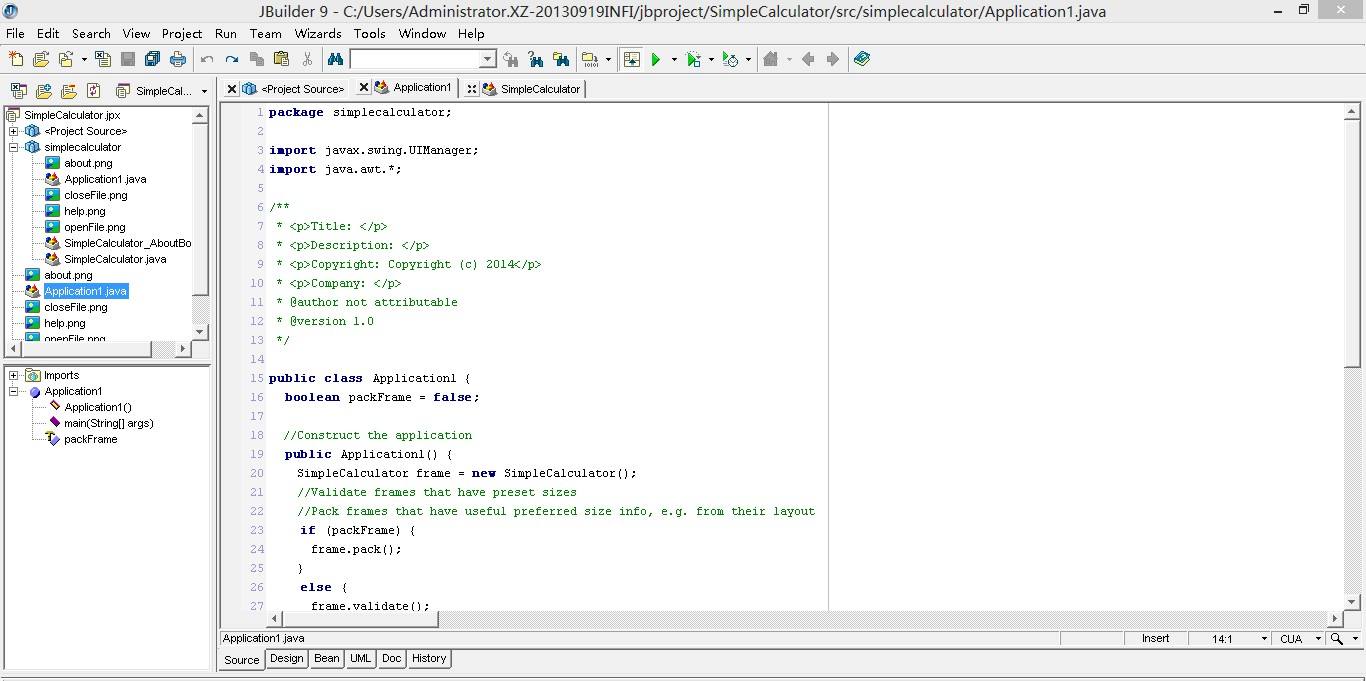Image resolution: width=1366 pixels, height=681 pixels.
Task: Collapse the simplecalculator package node
Action: 14,147
